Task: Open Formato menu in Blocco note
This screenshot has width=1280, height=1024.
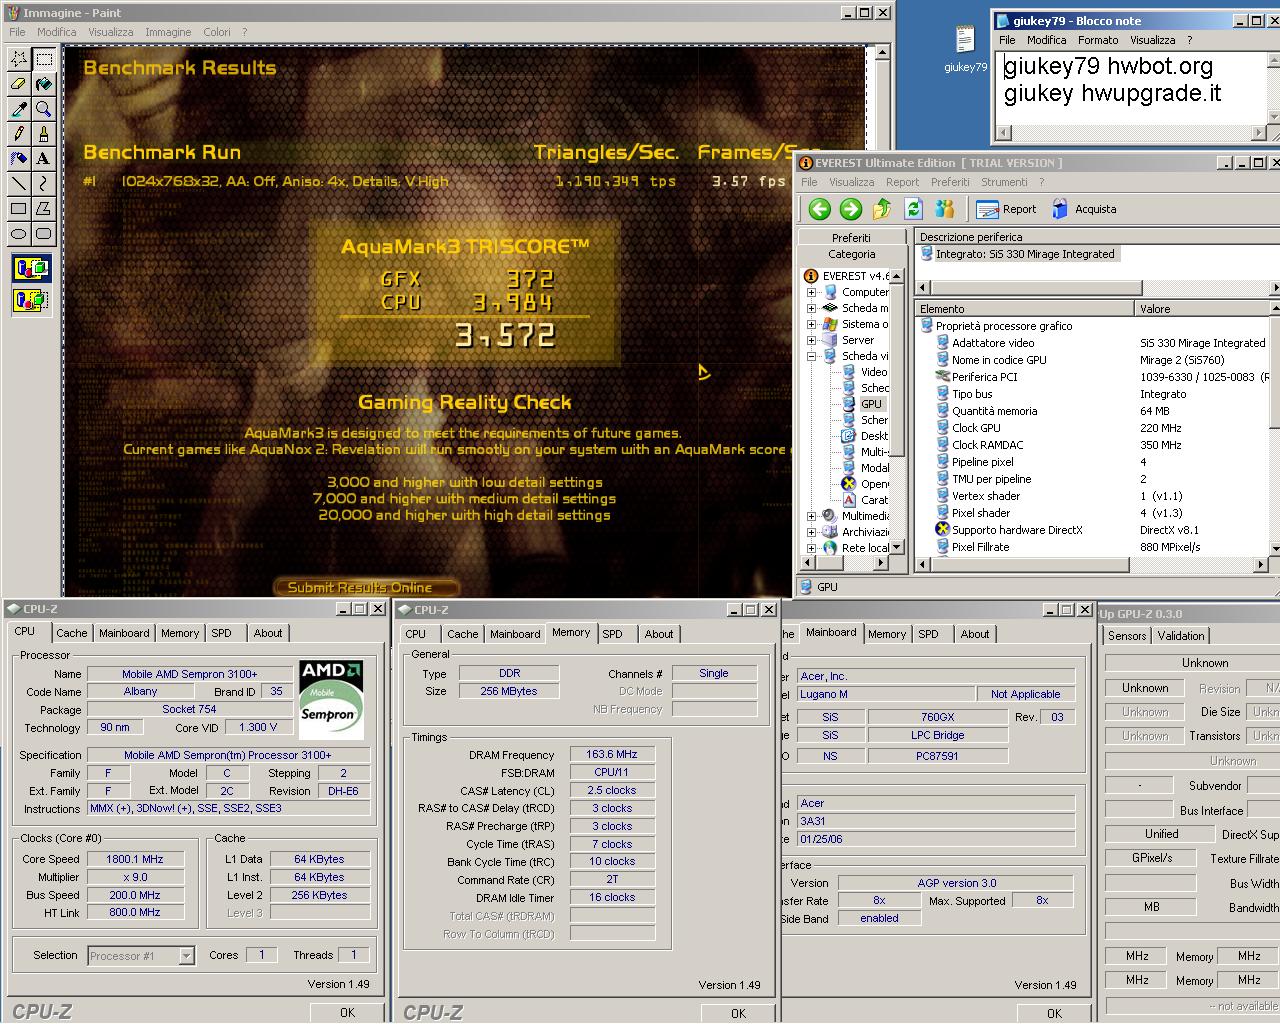Action: click(x=1098, y=40)
